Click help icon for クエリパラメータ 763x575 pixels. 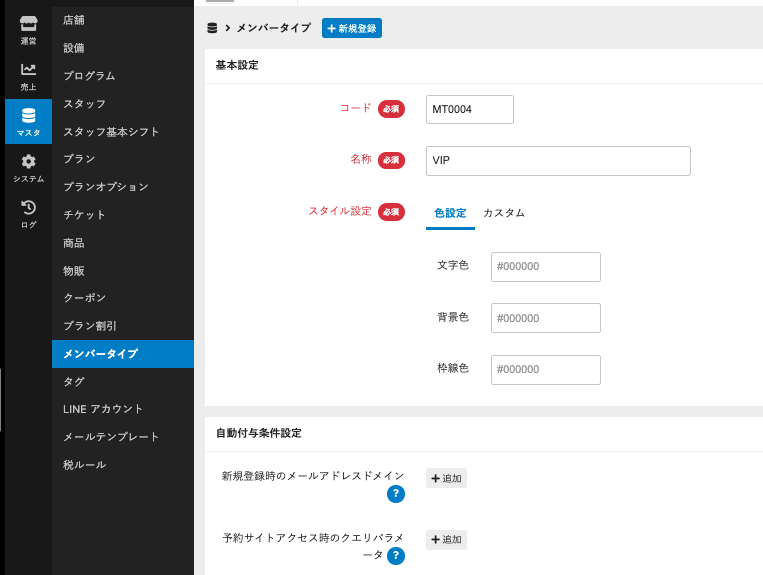pos(396,556)
